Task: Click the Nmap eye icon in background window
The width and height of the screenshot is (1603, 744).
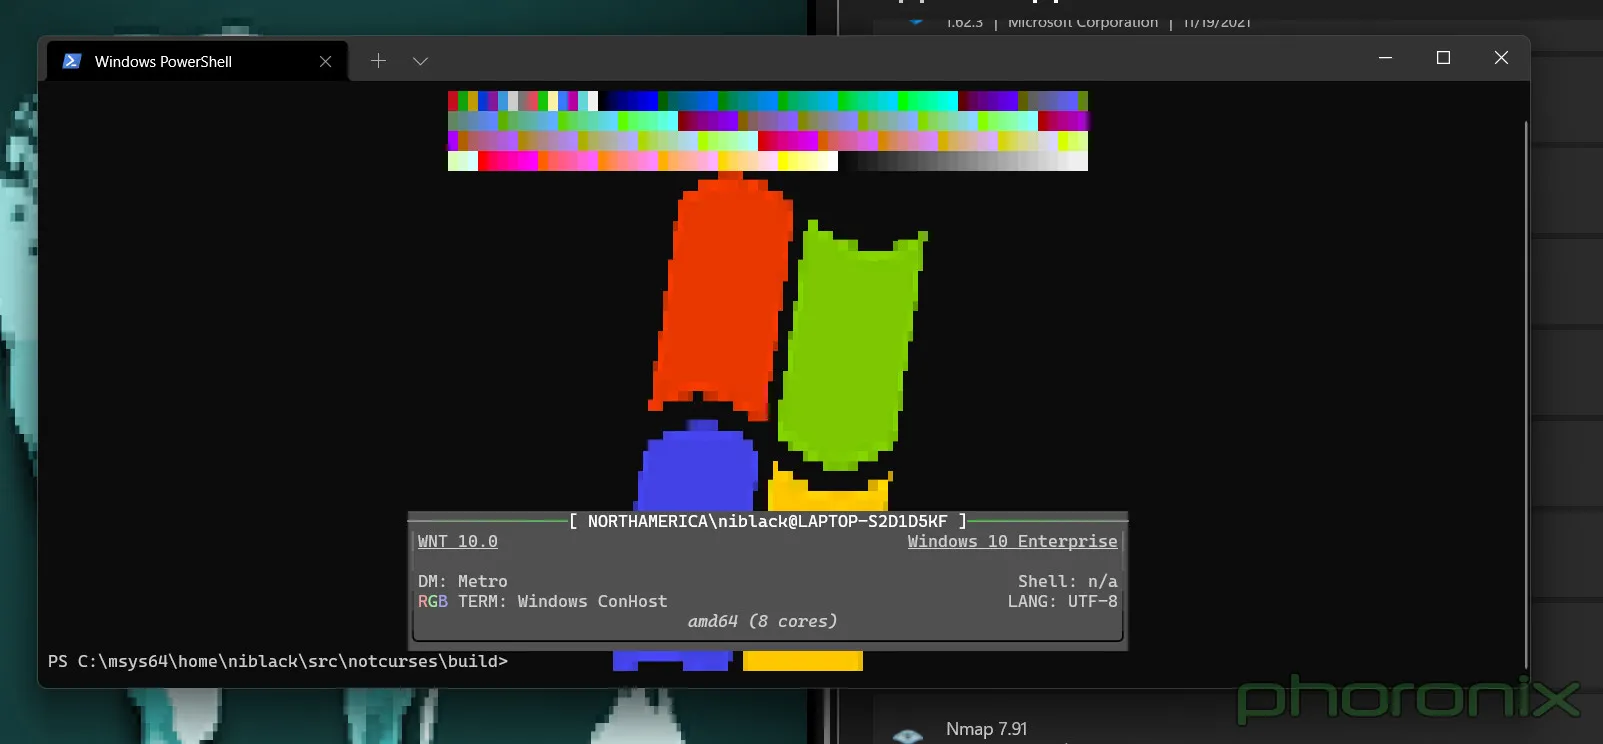Action: tap(907, 736)
